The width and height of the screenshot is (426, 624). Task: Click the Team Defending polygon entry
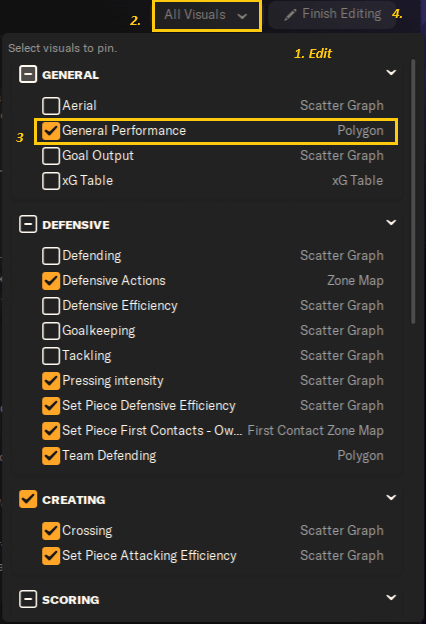(213, 456)
